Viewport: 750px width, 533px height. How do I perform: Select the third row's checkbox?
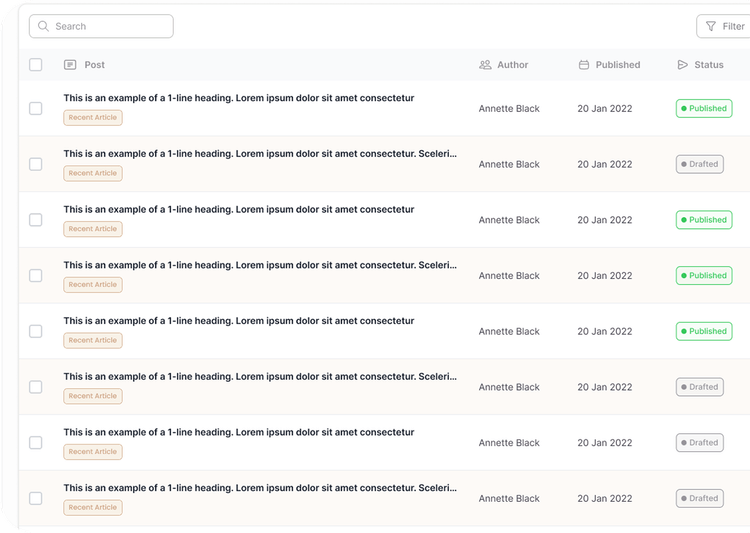(x=36, y=220)
